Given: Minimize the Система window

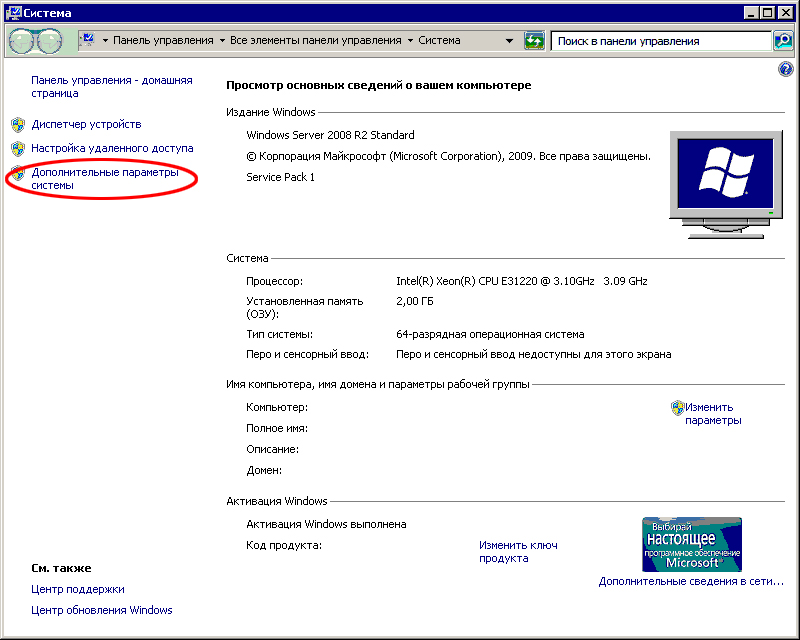Looking at the screenshot, I should tap(751, 13).
